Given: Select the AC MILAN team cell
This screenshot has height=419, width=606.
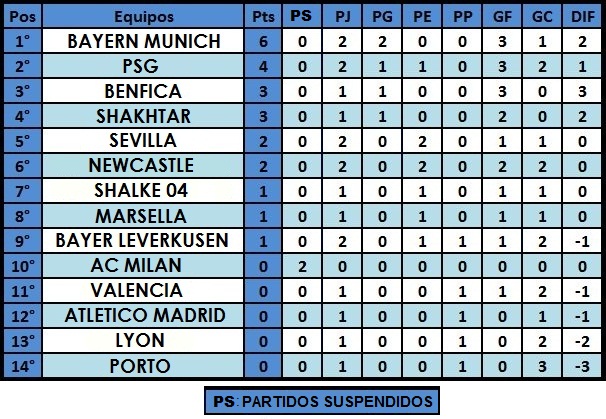Looking at the screenshot, I should click(143, 266).
